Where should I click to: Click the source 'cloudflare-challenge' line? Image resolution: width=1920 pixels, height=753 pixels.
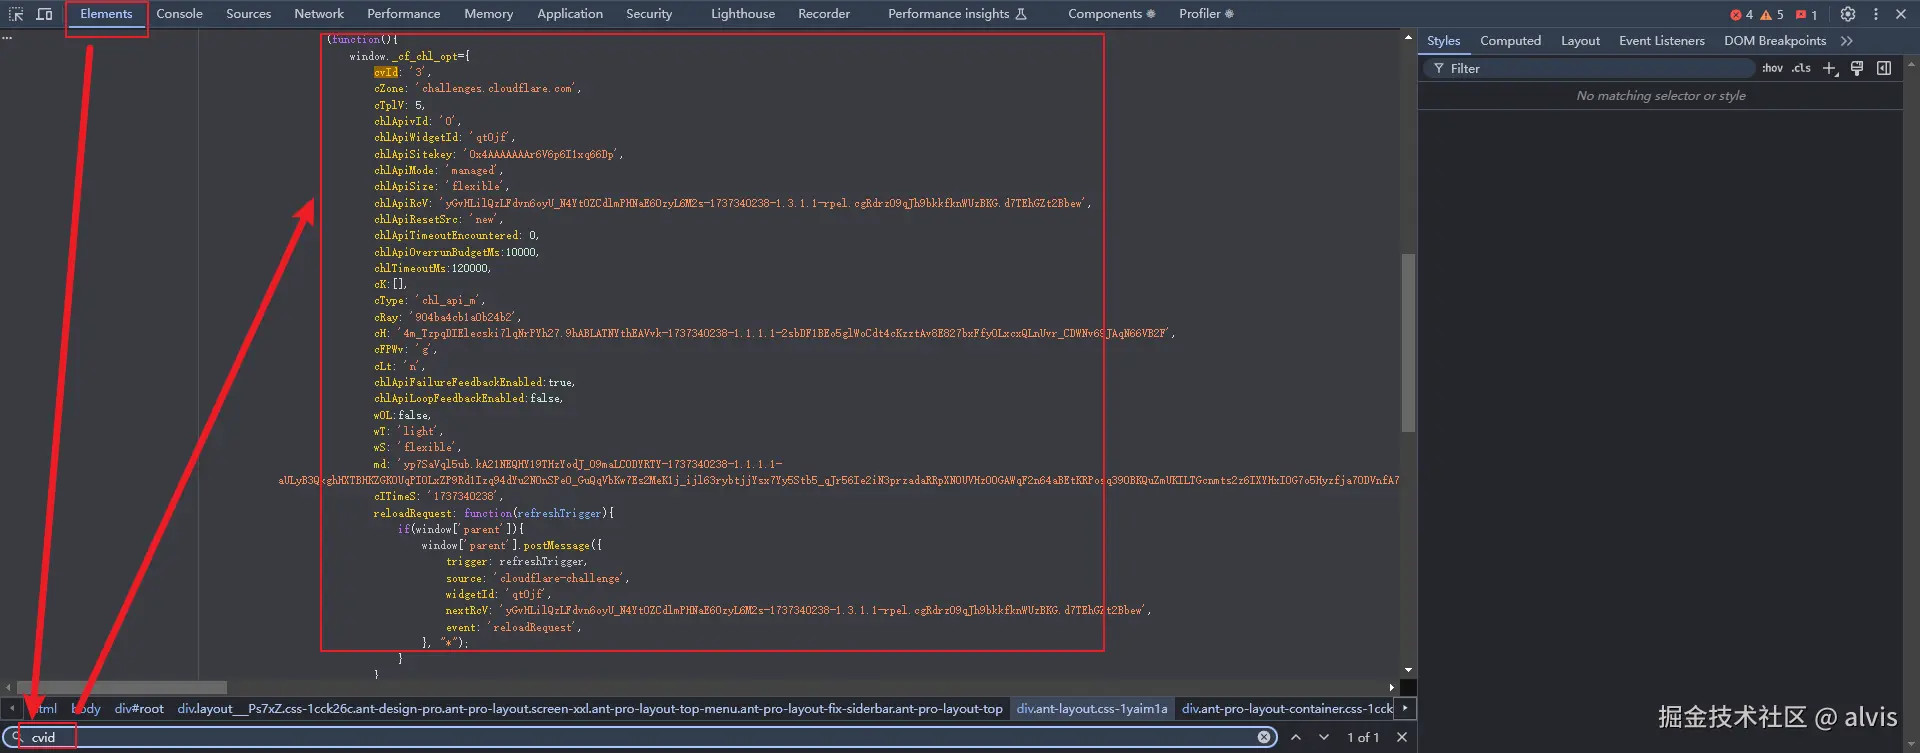pos(538,578)
